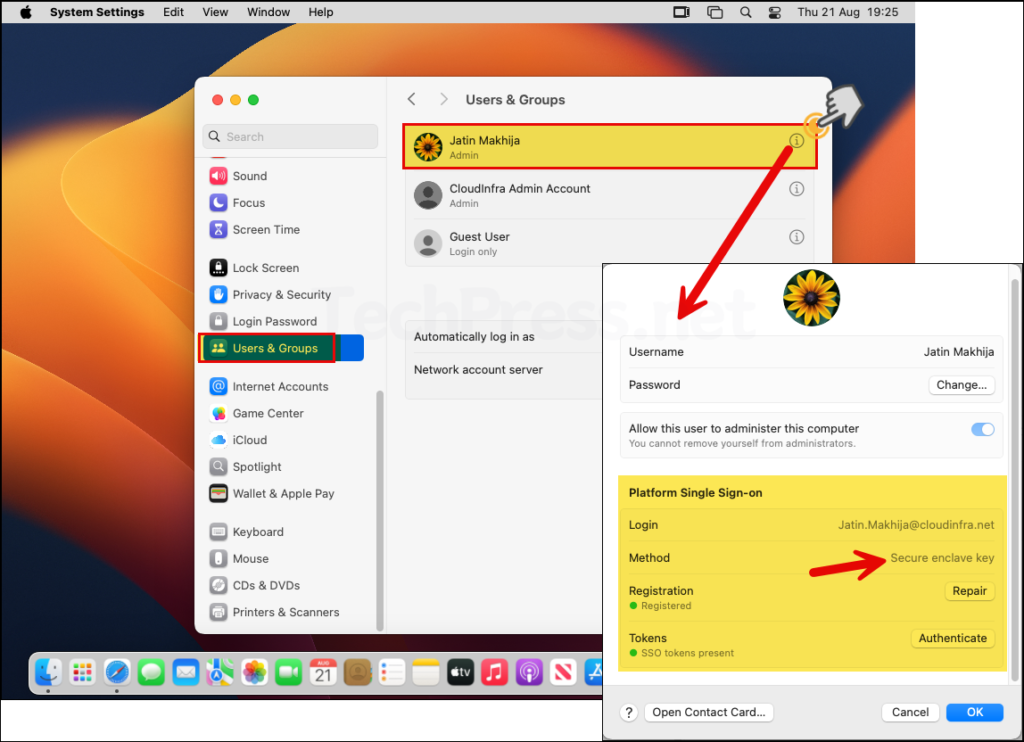The image size is (1024, 742).
Task: Click info icon for Jatin Makhija
Action: click(796, 140)
